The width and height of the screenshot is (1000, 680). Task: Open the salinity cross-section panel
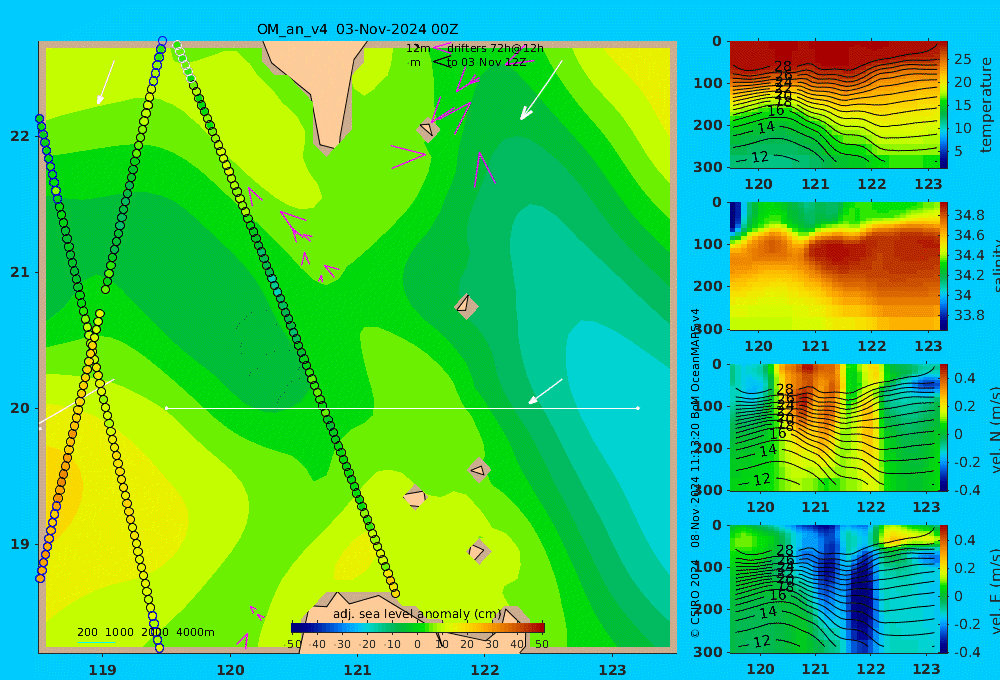point(834,266)
